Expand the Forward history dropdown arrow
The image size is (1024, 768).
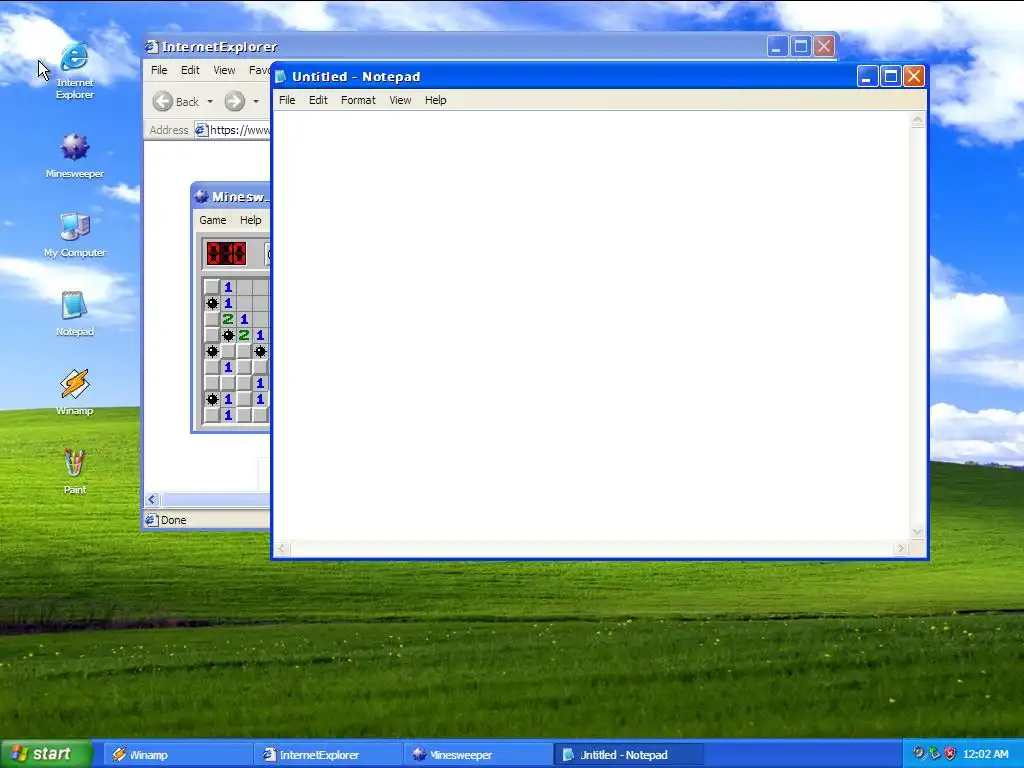(x=255, y=101)
